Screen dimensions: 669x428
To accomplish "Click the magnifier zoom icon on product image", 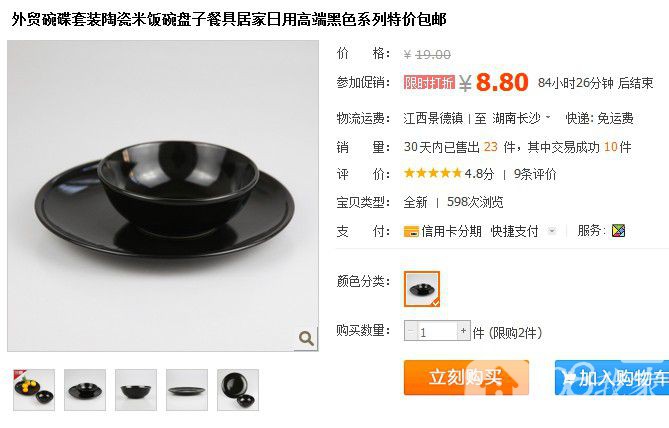I will pyautogui.click(x=306, y=339).
